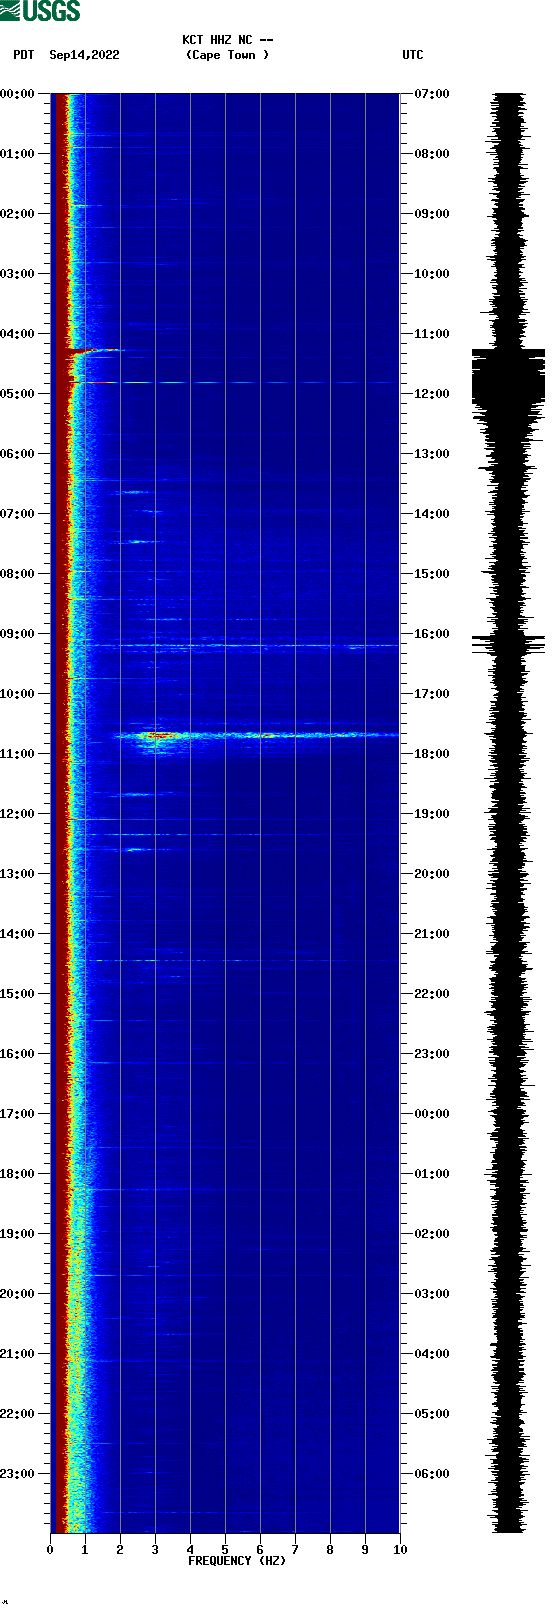Select the station title 'KCT HHZ NC --'
The height and width of the screenshot is (1613, 552).
point(228,40)
